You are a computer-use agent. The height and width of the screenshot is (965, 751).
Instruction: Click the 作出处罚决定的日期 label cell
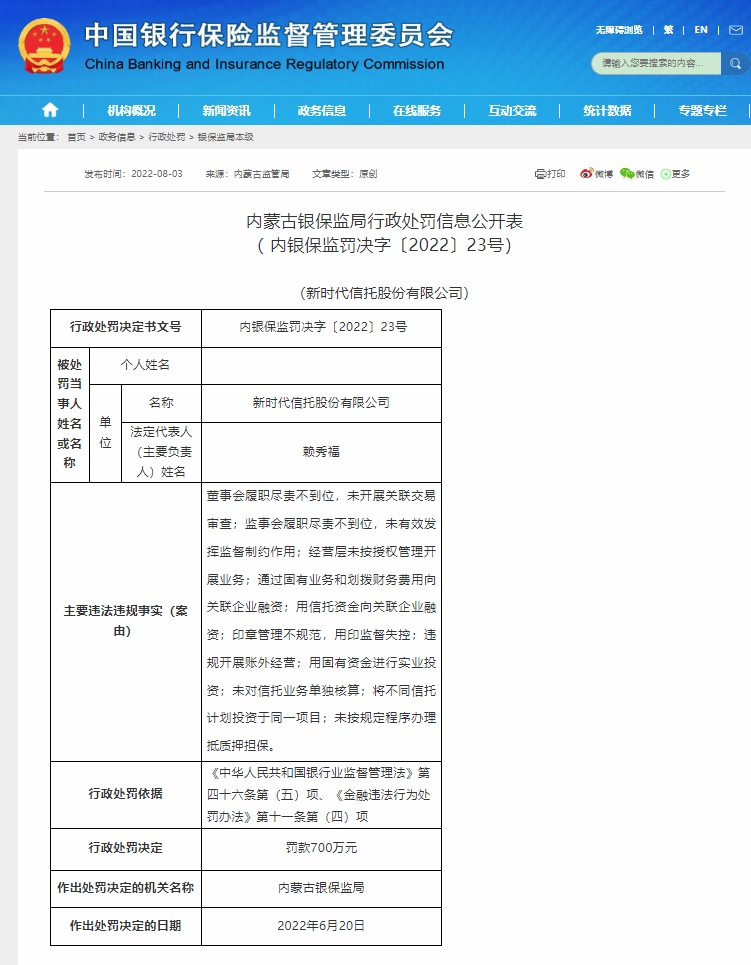[126, 926]
